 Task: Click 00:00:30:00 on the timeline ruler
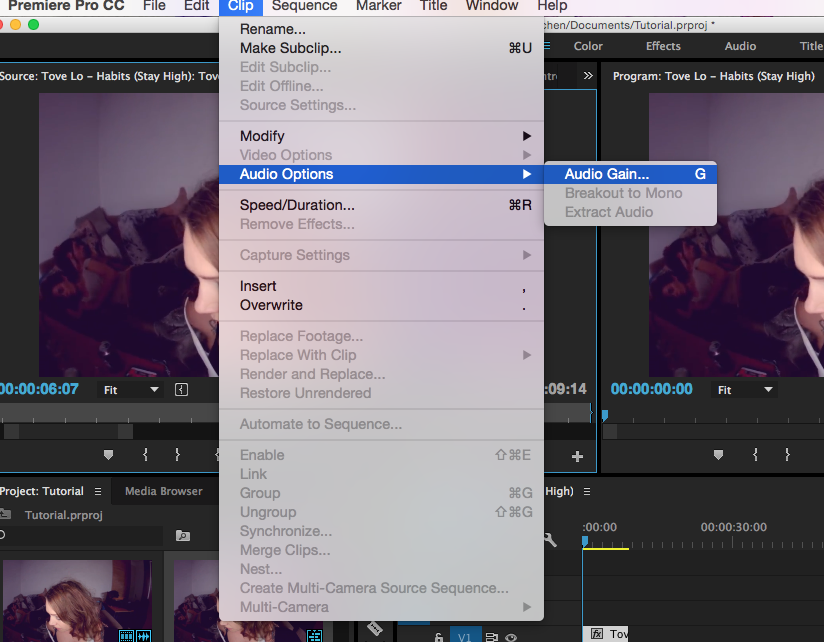734,527
